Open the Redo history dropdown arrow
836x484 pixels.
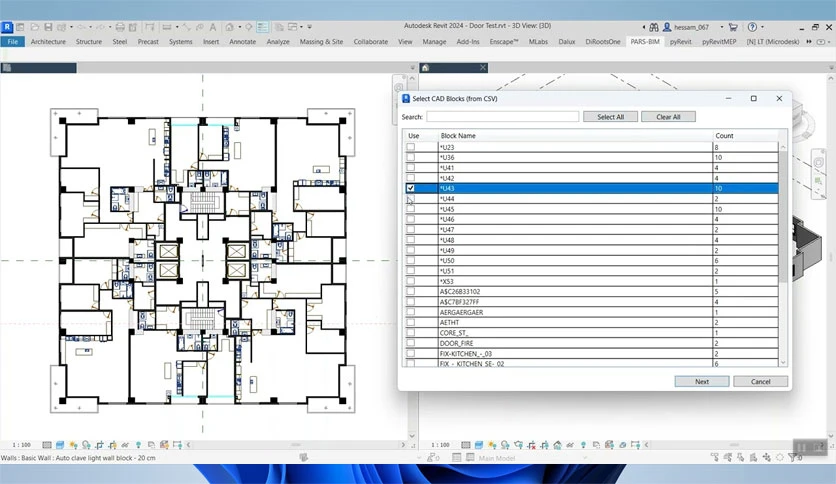[x=110, y=27]
